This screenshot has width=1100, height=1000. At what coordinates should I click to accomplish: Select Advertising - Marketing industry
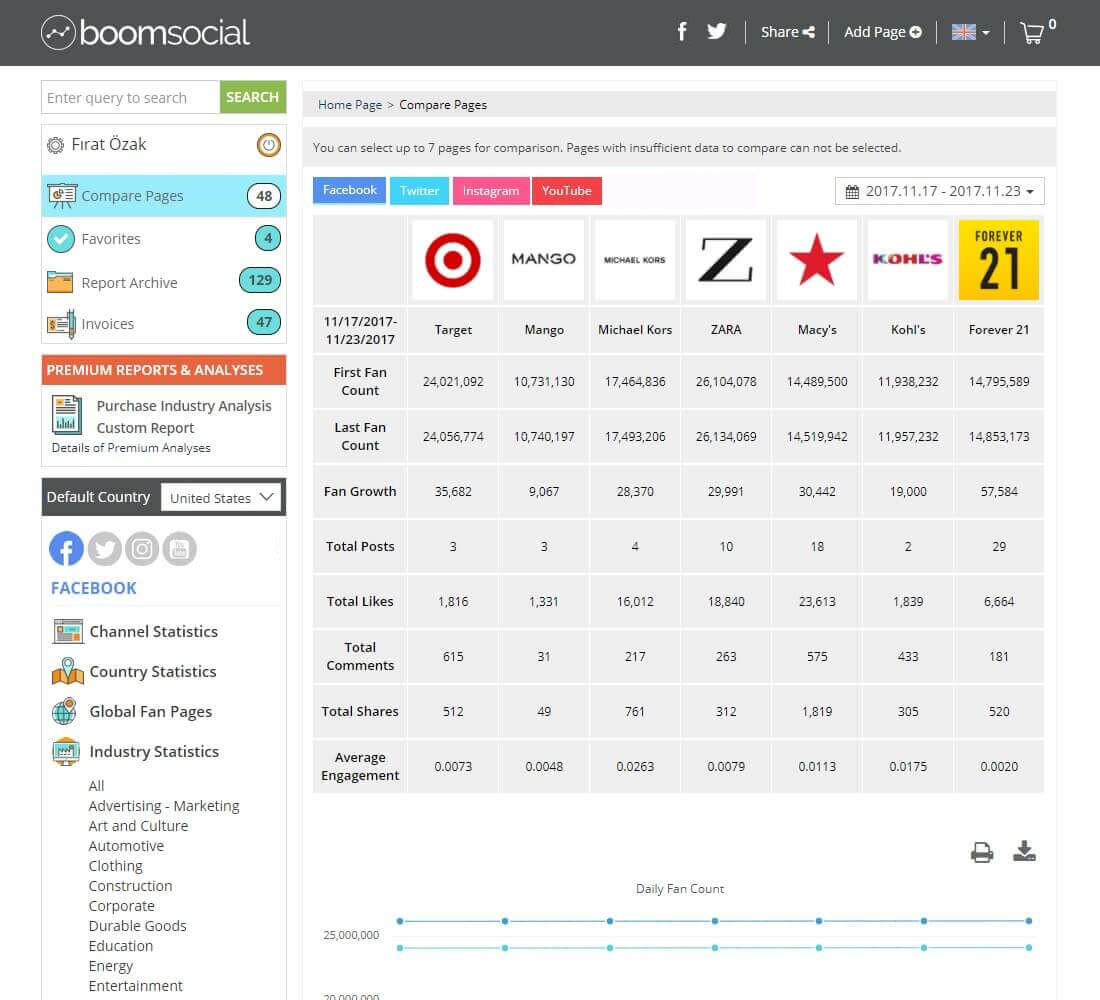pos(164,806)
